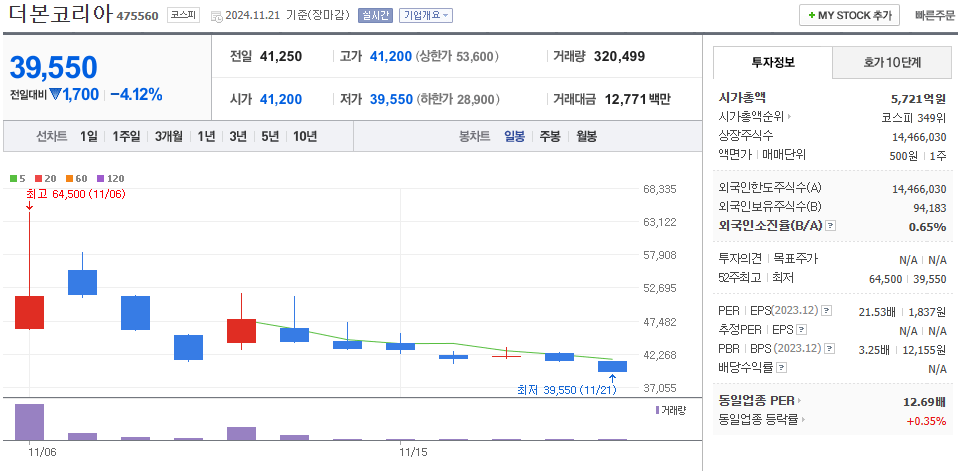This screenshot has height=471, width=958.
Task: Click the 11/15 date axis label
Action: pos(413,453)
